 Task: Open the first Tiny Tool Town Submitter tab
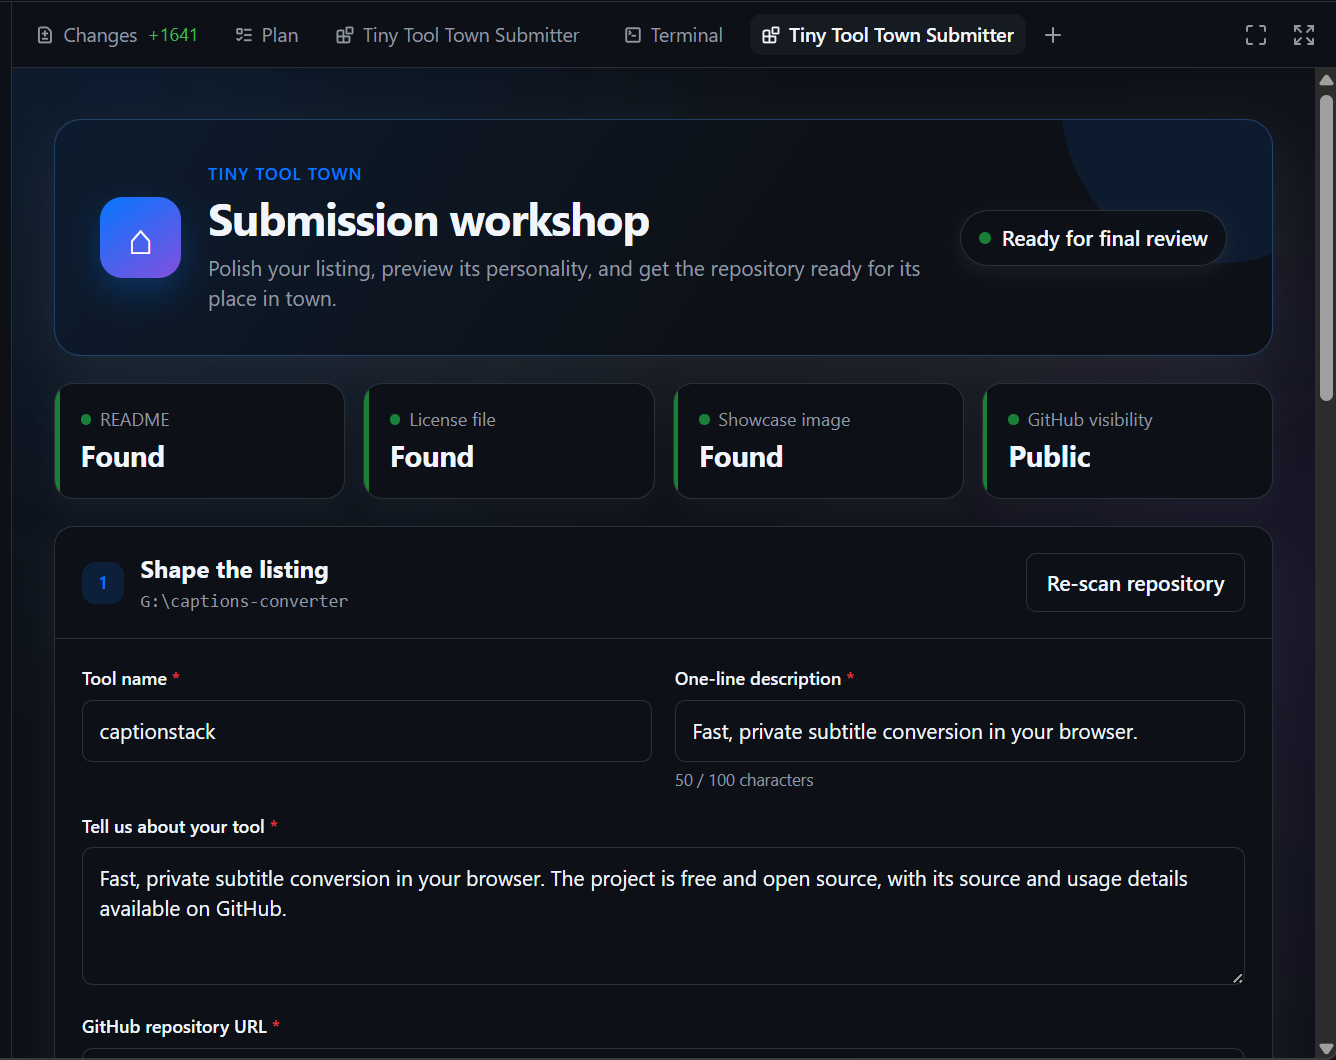click(x=458, y=35)
